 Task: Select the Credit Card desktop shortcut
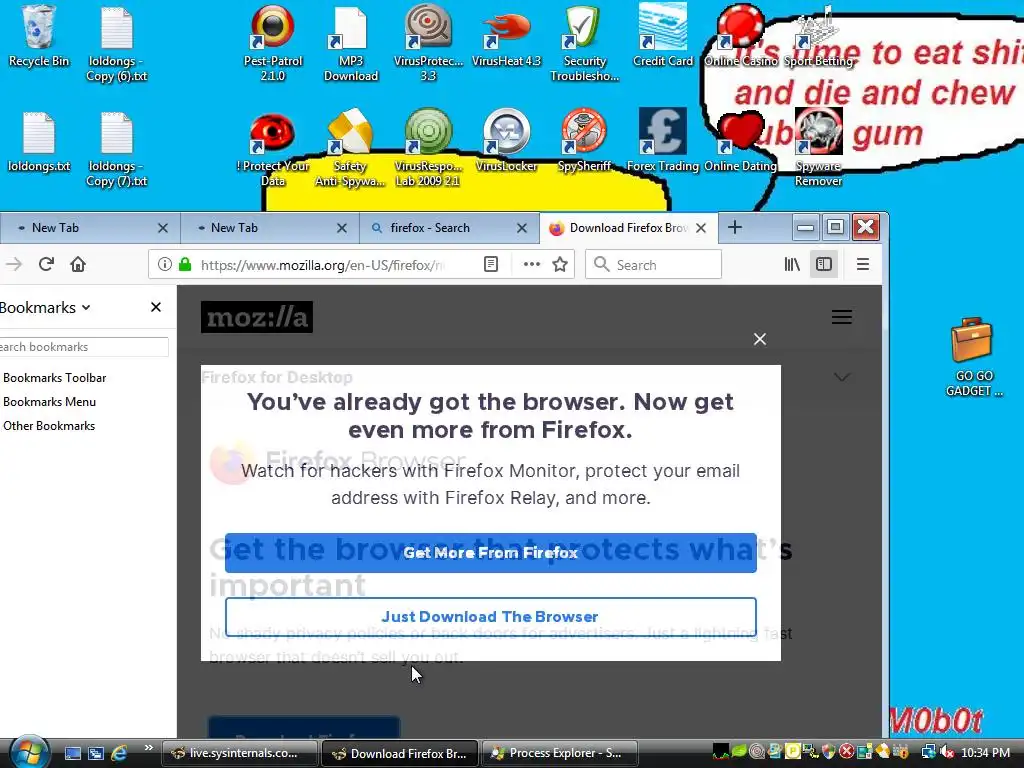pos(663,36)
